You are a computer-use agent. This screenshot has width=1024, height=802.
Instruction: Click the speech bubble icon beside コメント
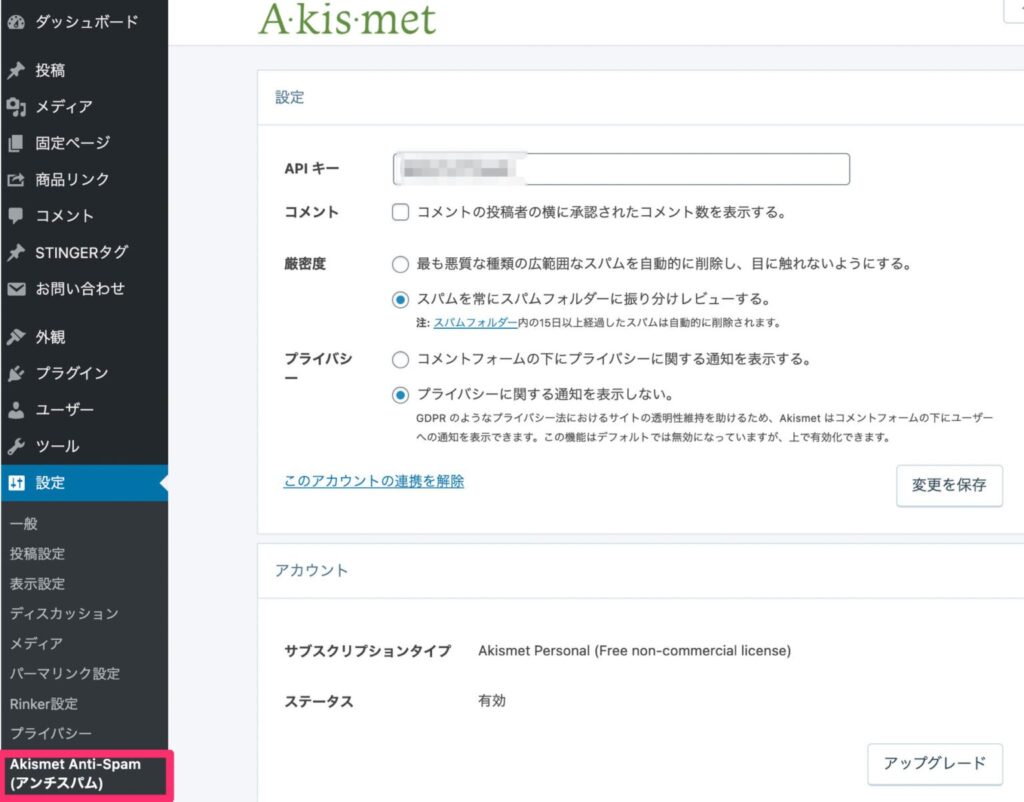pyautogui.click(x=16, y=216)
